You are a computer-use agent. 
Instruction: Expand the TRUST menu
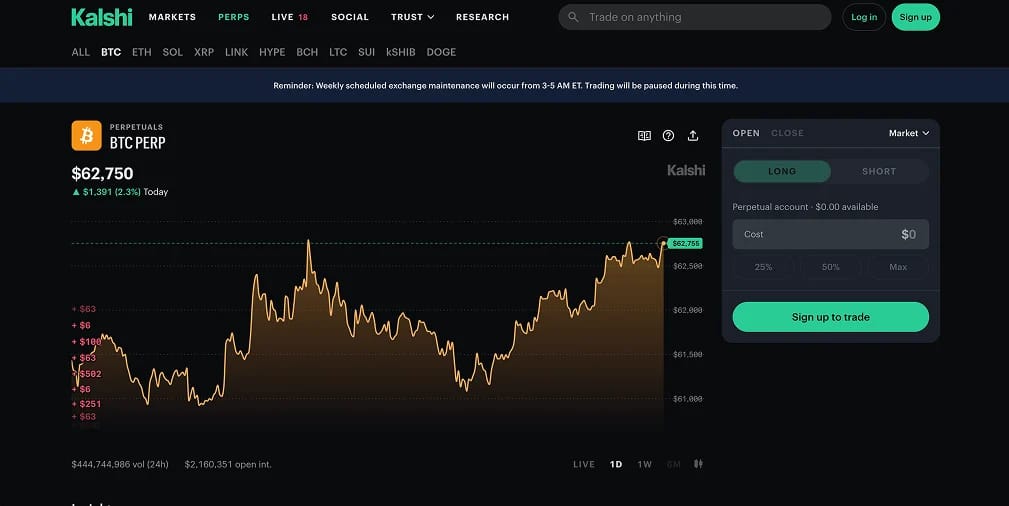point(412,17)
